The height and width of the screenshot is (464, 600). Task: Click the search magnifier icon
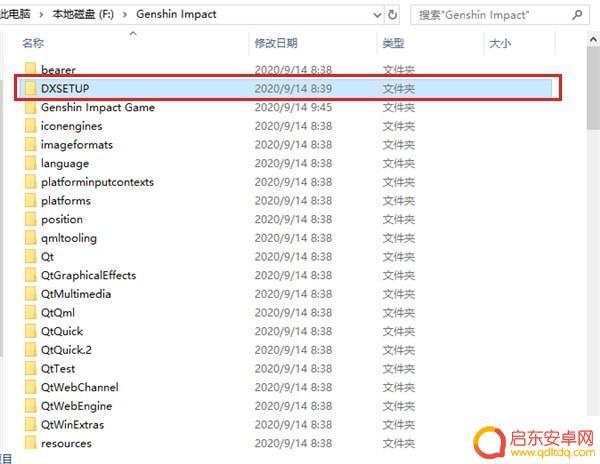[577, 15]
